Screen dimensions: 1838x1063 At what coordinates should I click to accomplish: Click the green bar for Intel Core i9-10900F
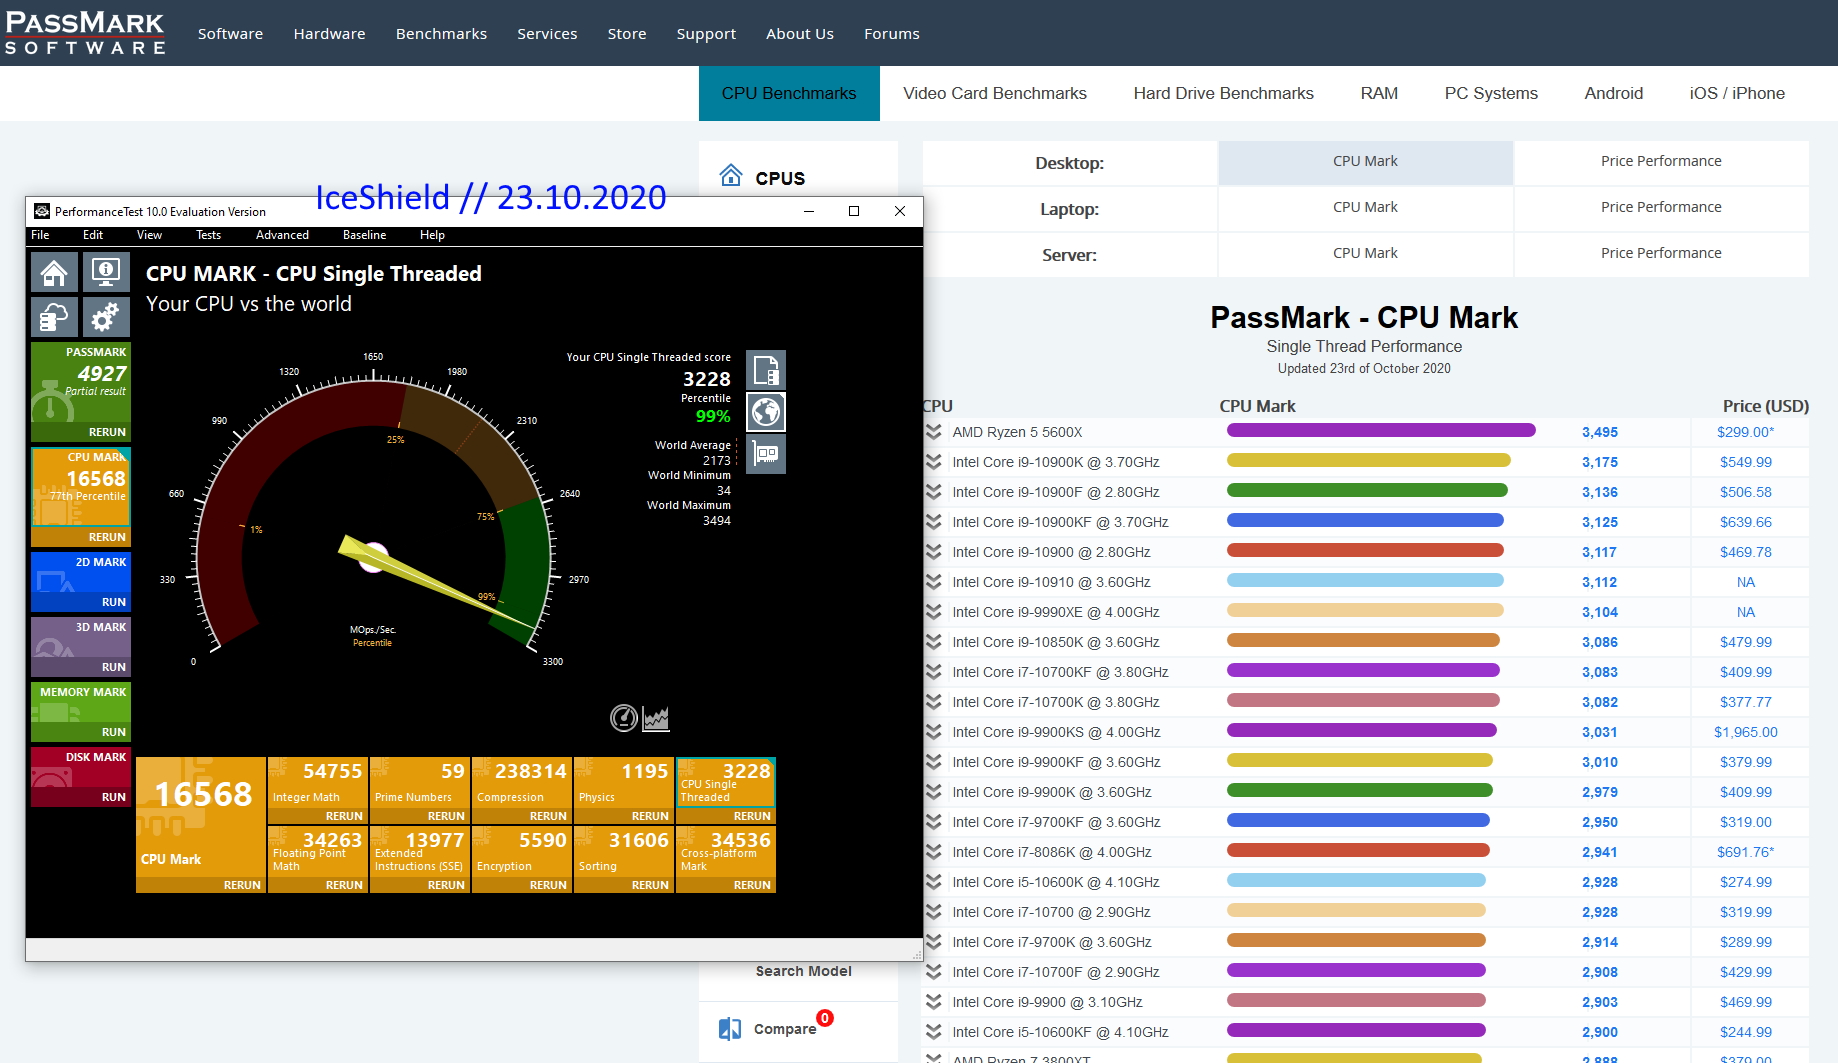pos(1367,491)
